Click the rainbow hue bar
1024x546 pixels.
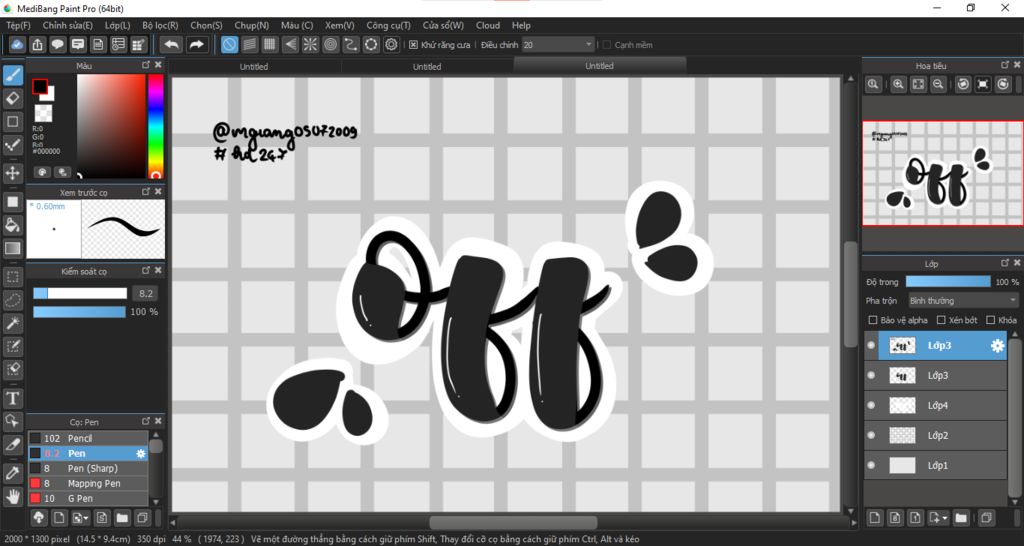tap(155, 126)
